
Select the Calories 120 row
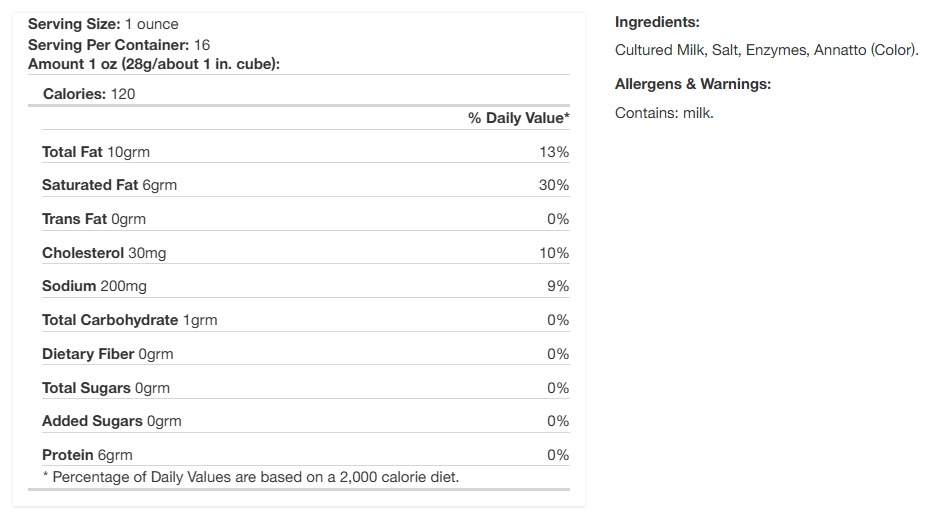(x=89, y=93)
